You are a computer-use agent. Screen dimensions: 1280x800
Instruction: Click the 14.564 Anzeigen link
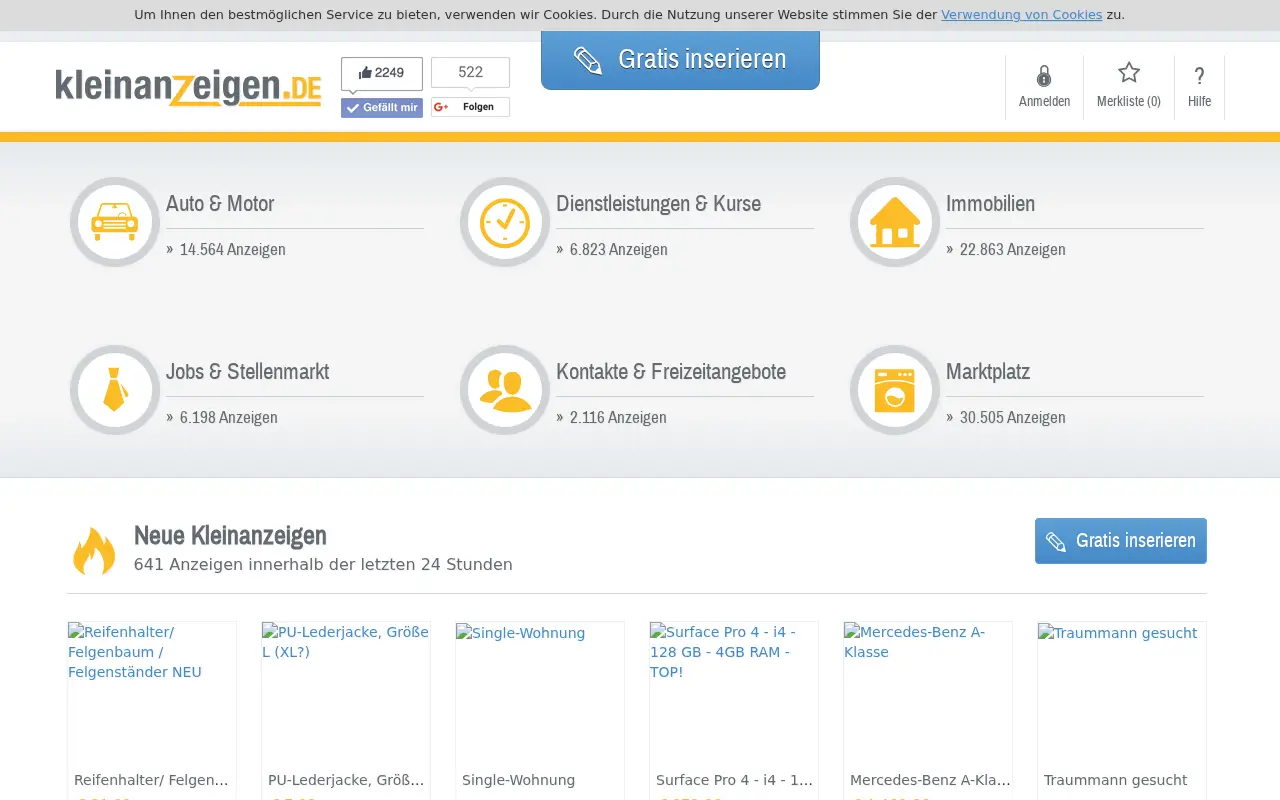(232, 249)
